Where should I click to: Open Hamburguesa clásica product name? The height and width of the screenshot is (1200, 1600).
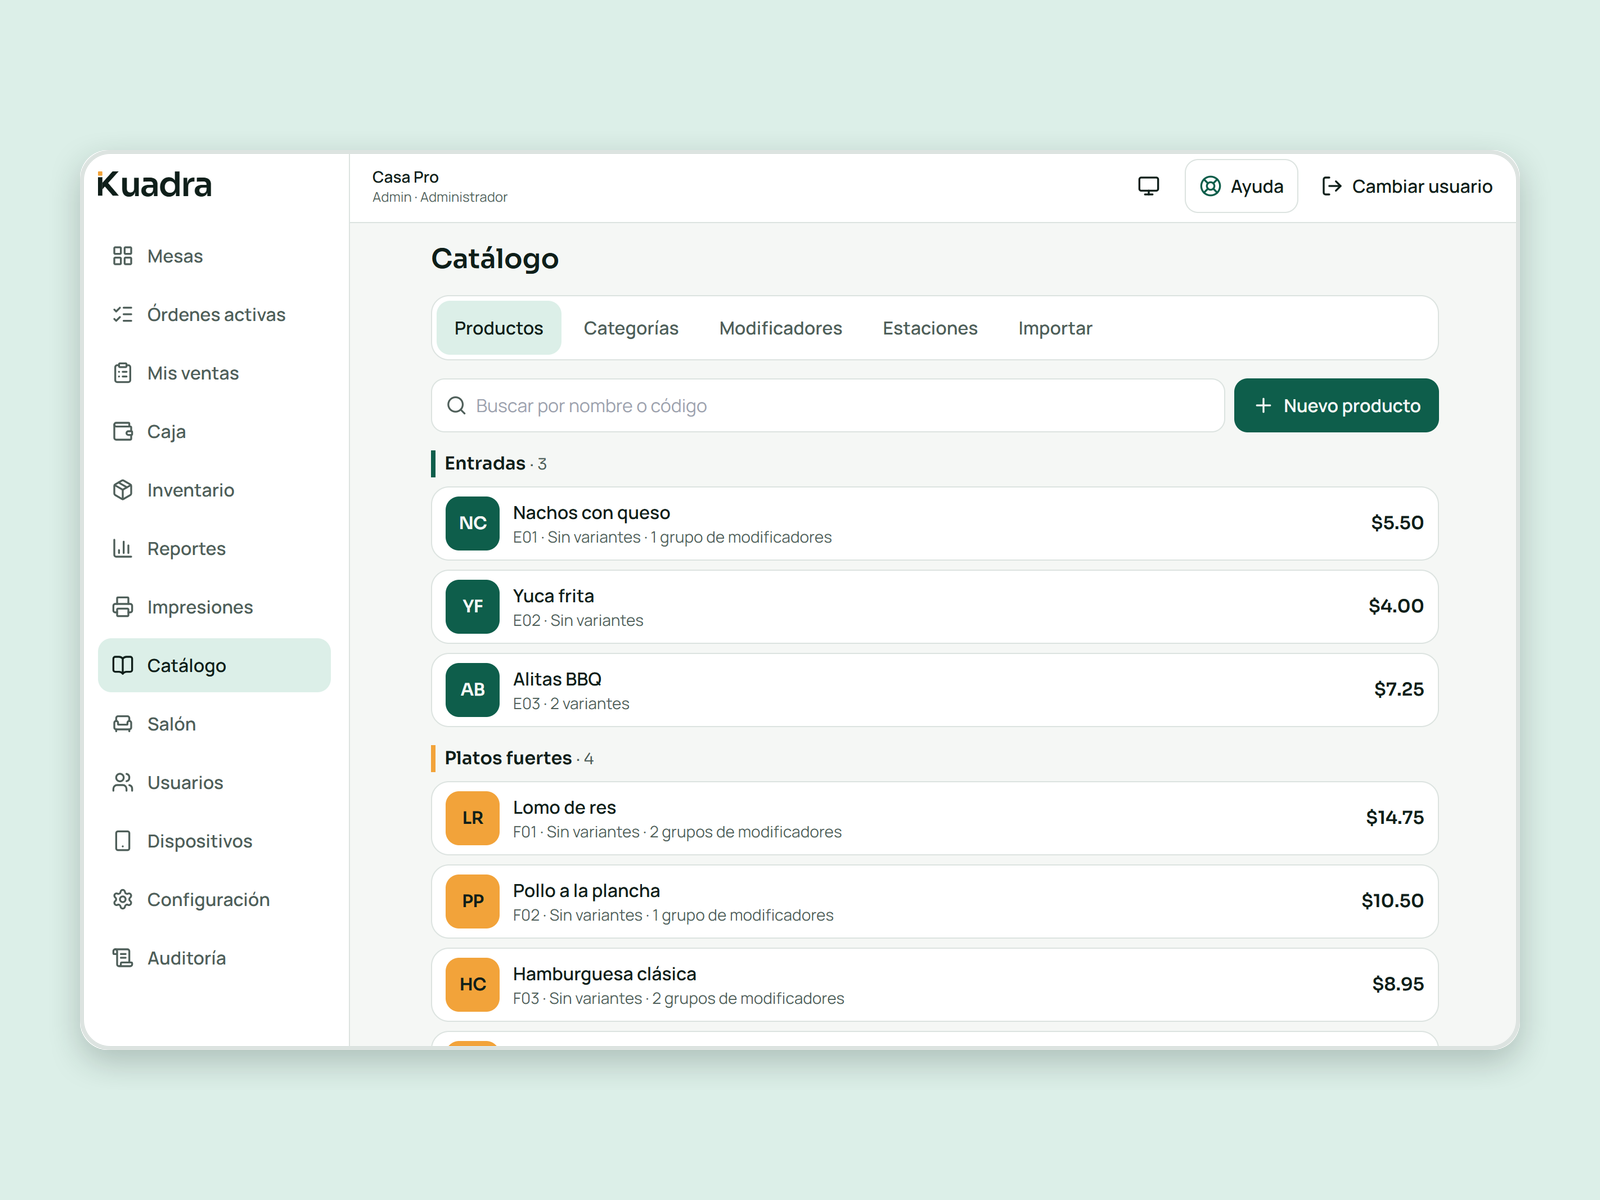tap(604, 974)
